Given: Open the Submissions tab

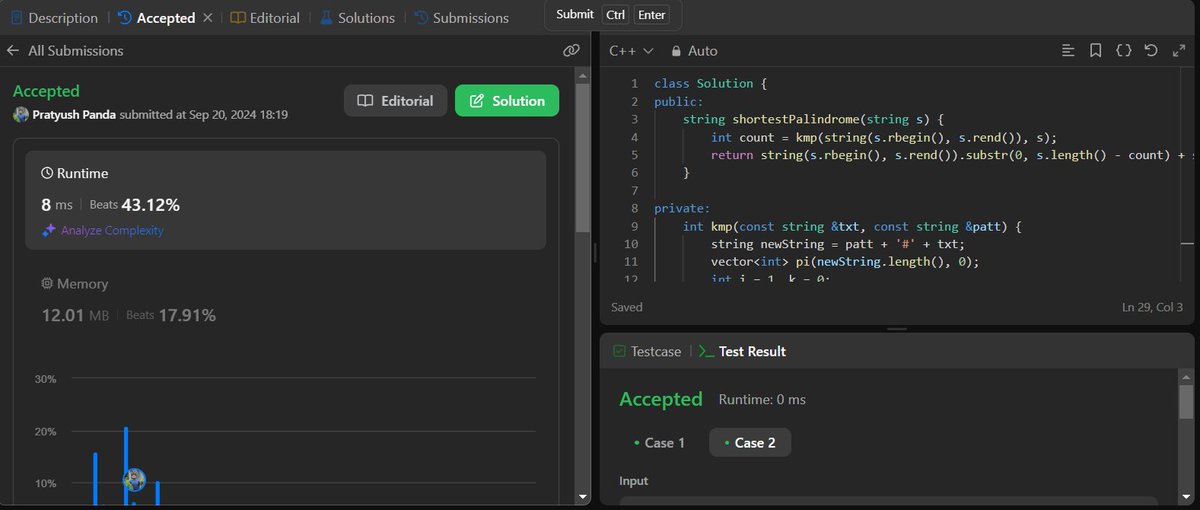Looking at the screenshot, I should [x=461, y=18].
